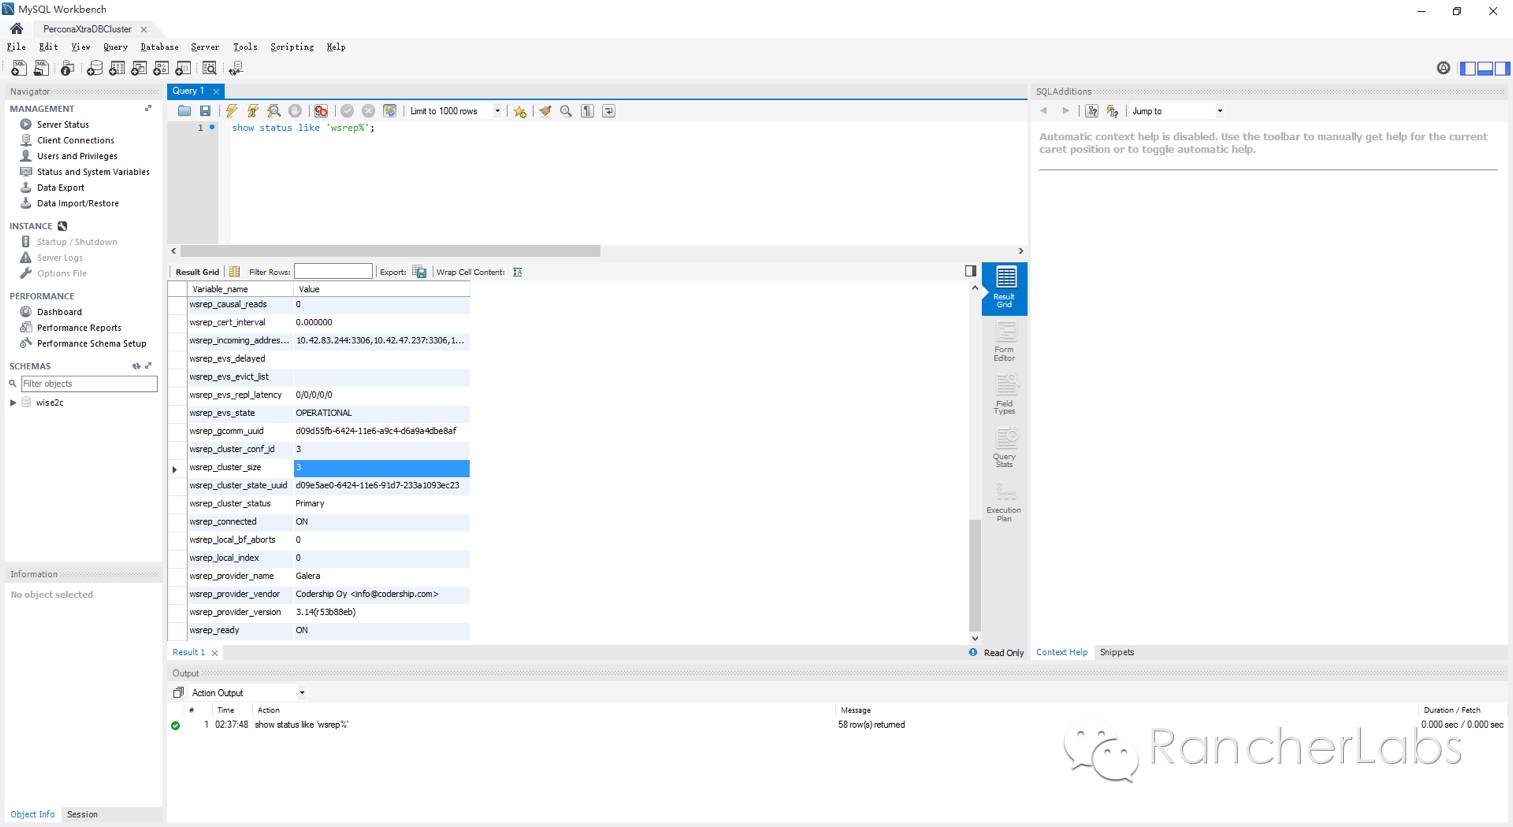The height and width of the screenshot is (827, 1513).
Task: Save query to snippets star icon
Action: pyautogui.click(x=520, y=111)
